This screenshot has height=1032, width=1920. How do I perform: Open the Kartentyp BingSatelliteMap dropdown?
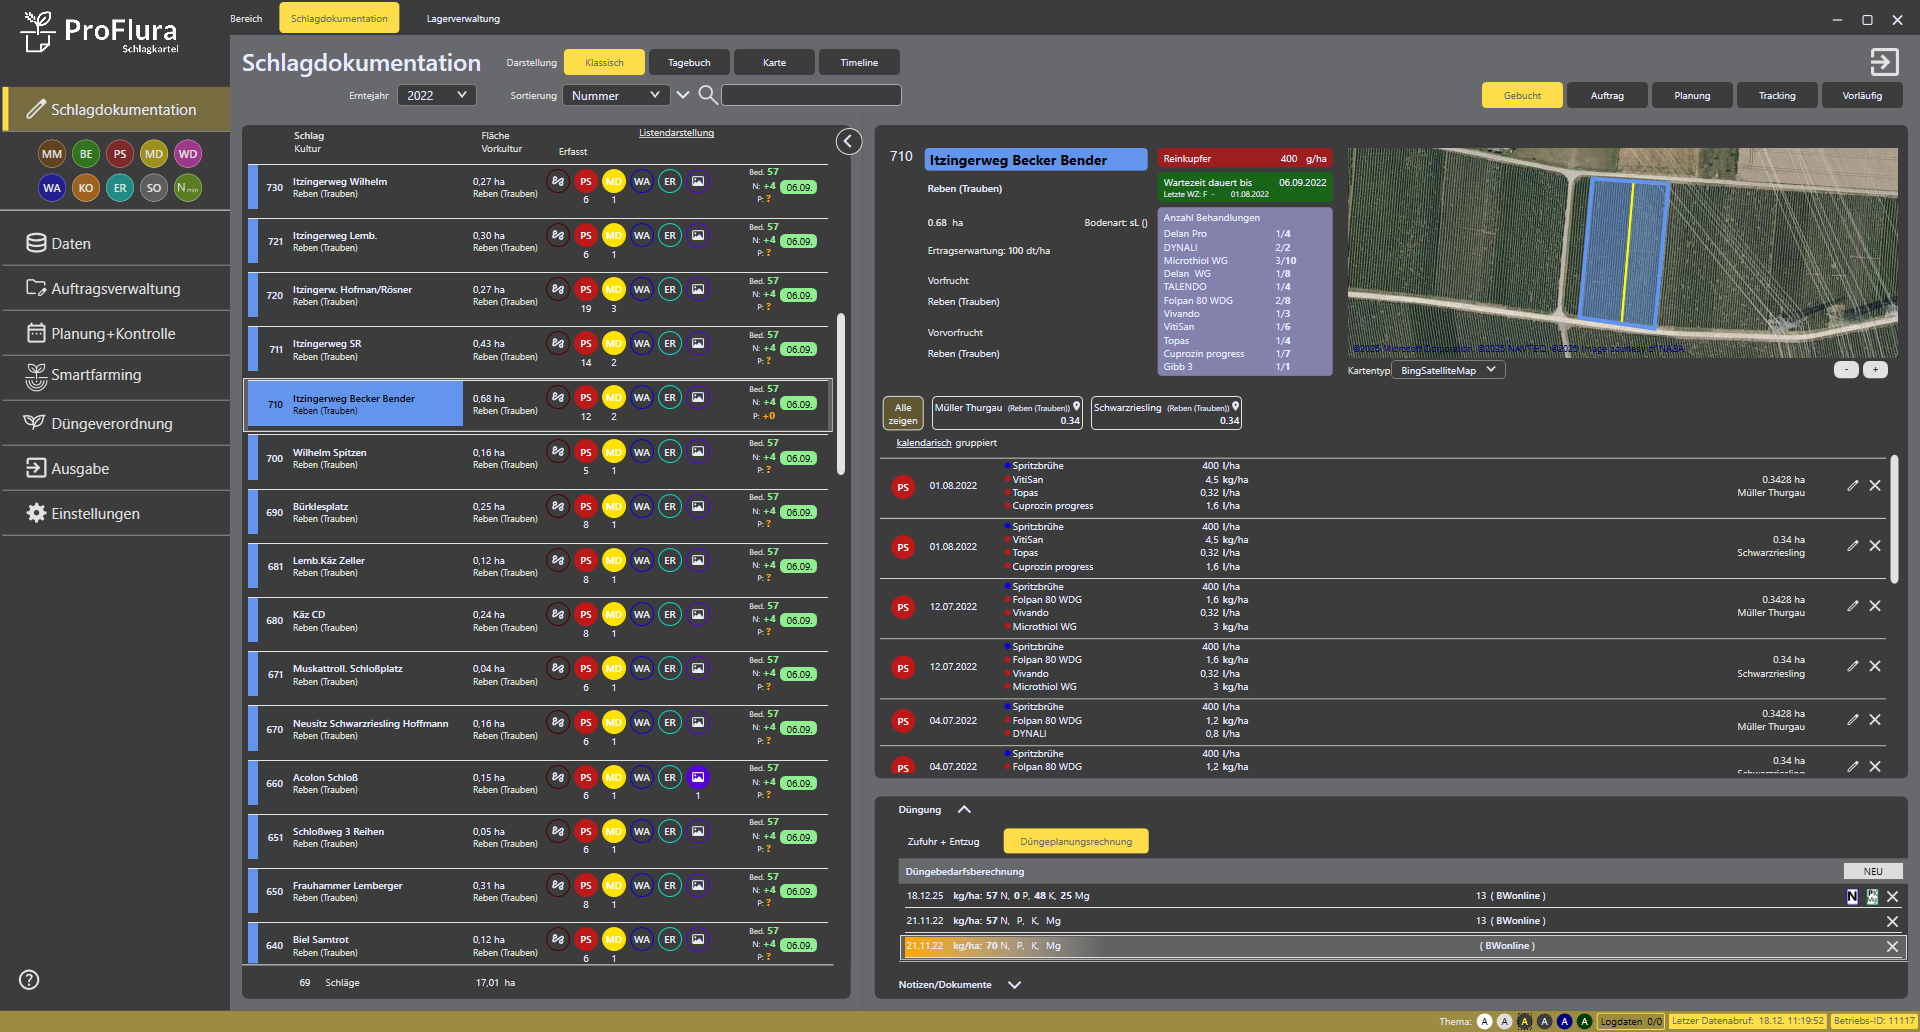point(1448,370)
